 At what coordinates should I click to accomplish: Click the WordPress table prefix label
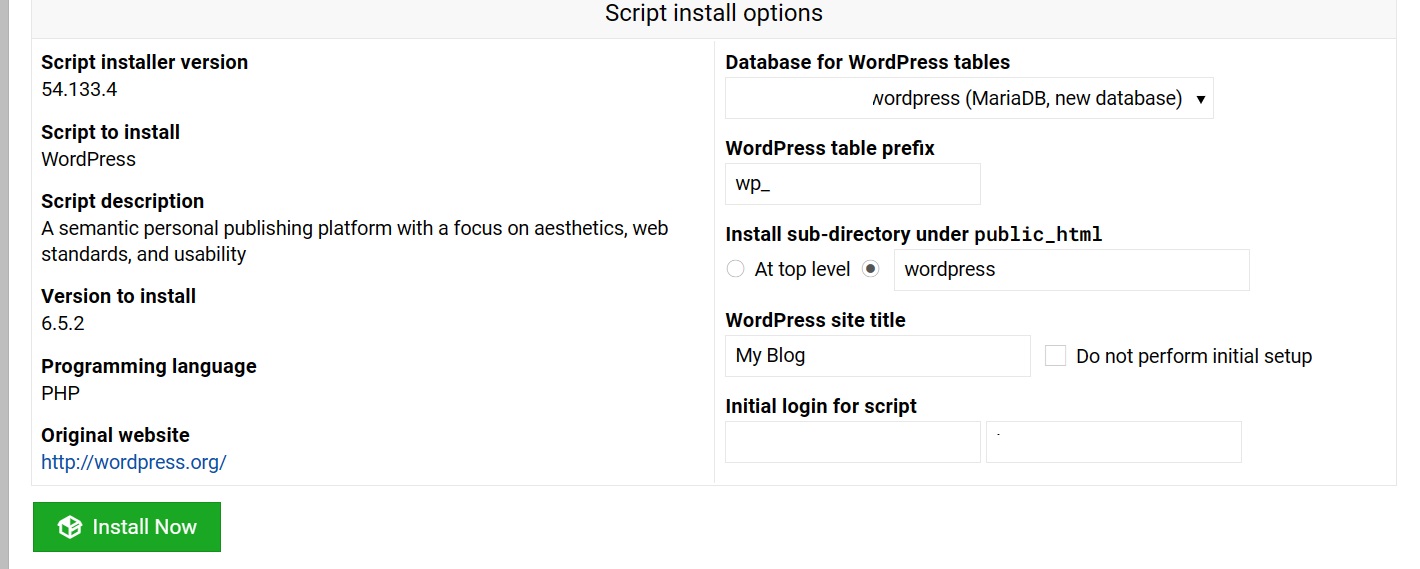click(830, 148)
